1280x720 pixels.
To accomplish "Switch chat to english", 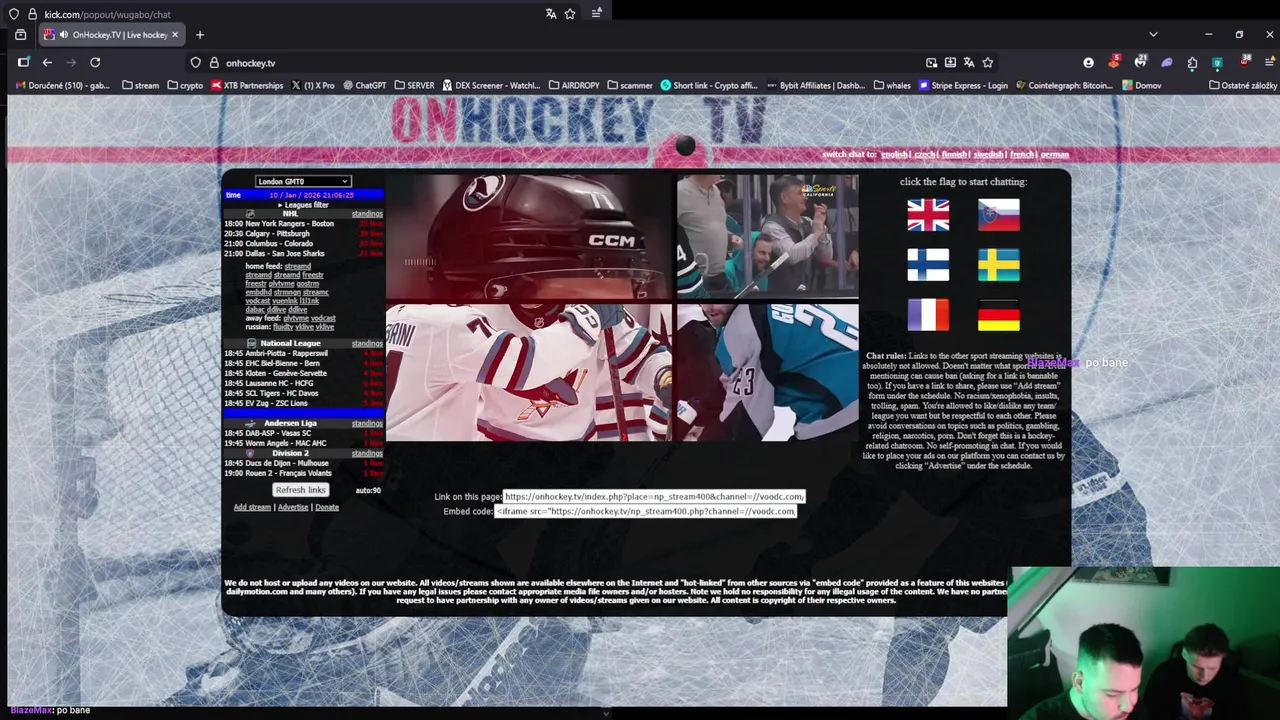I will [894, 154].
